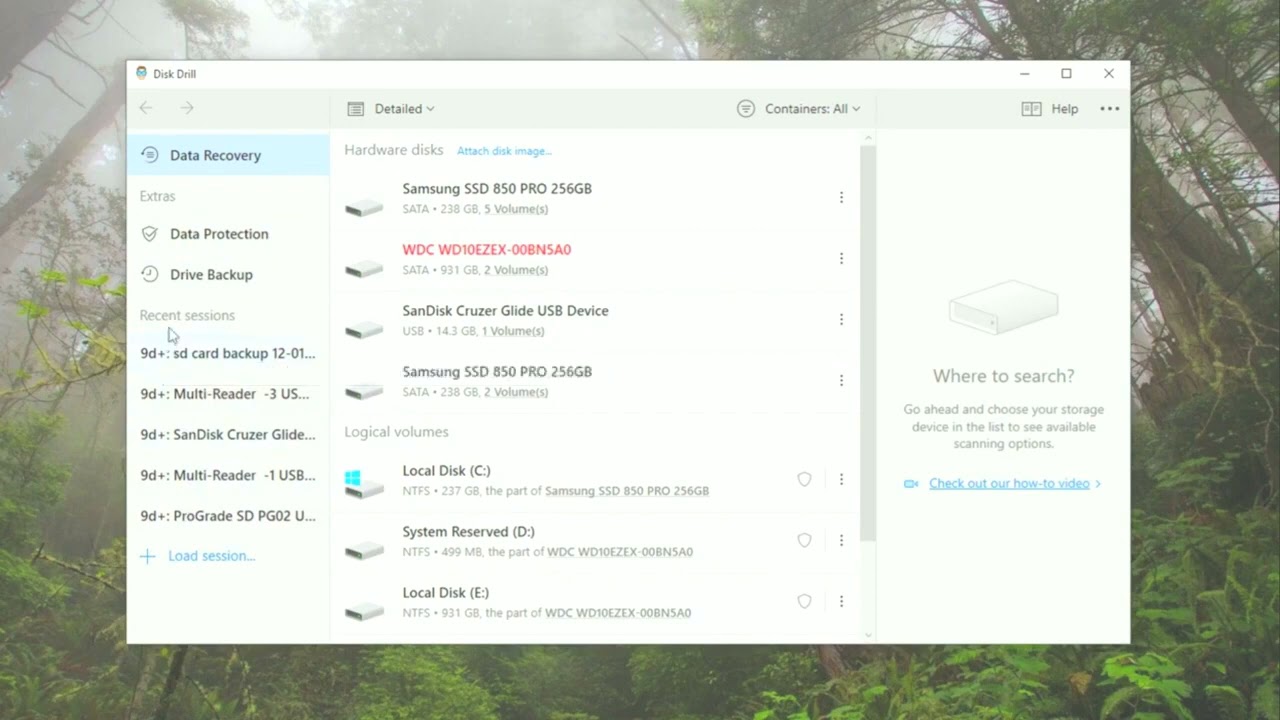Click the Logical volumes section header
The width and height of the screenshot is (1280, 720).
(396, 432)
